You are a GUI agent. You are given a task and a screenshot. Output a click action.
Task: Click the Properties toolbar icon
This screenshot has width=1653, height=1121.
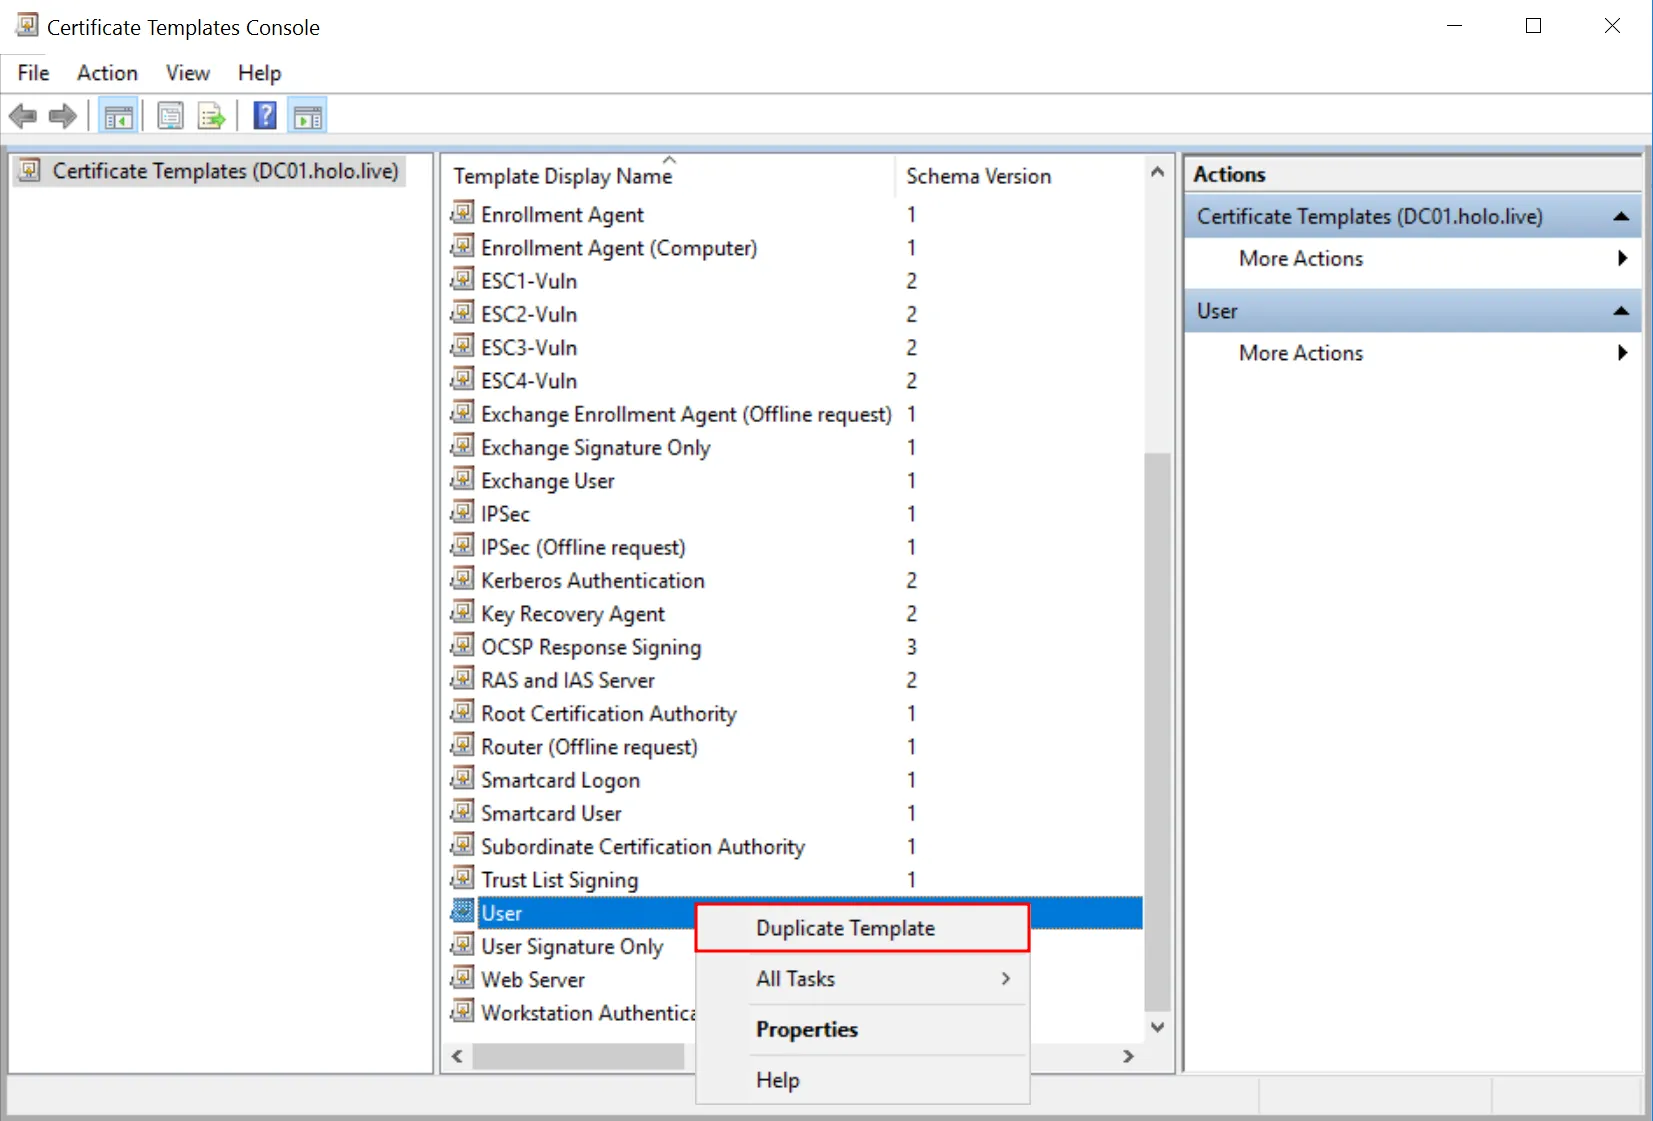171,117
